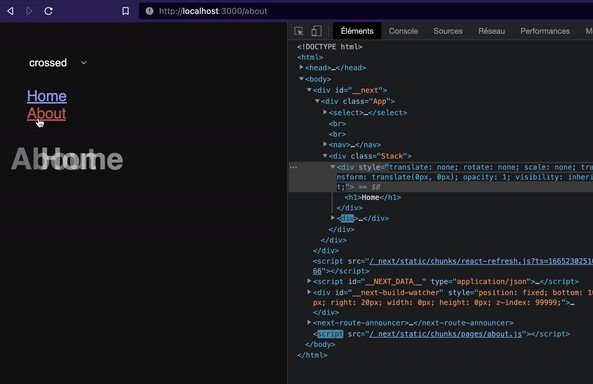Expand the __next-build-watcher div node
Viewport: 593px width, 384px height.
[309, 292]
